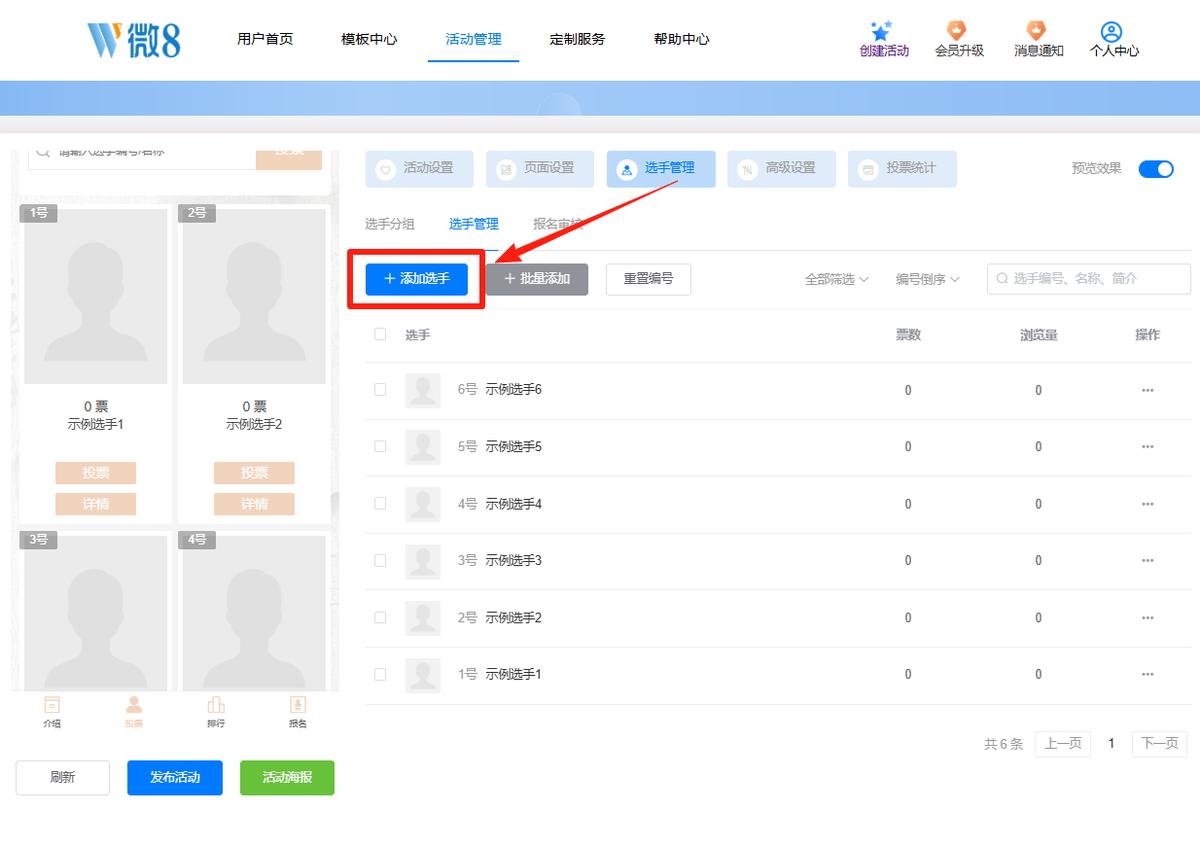
Task: Open the 模板中心 menu
Action: [369, 39]
